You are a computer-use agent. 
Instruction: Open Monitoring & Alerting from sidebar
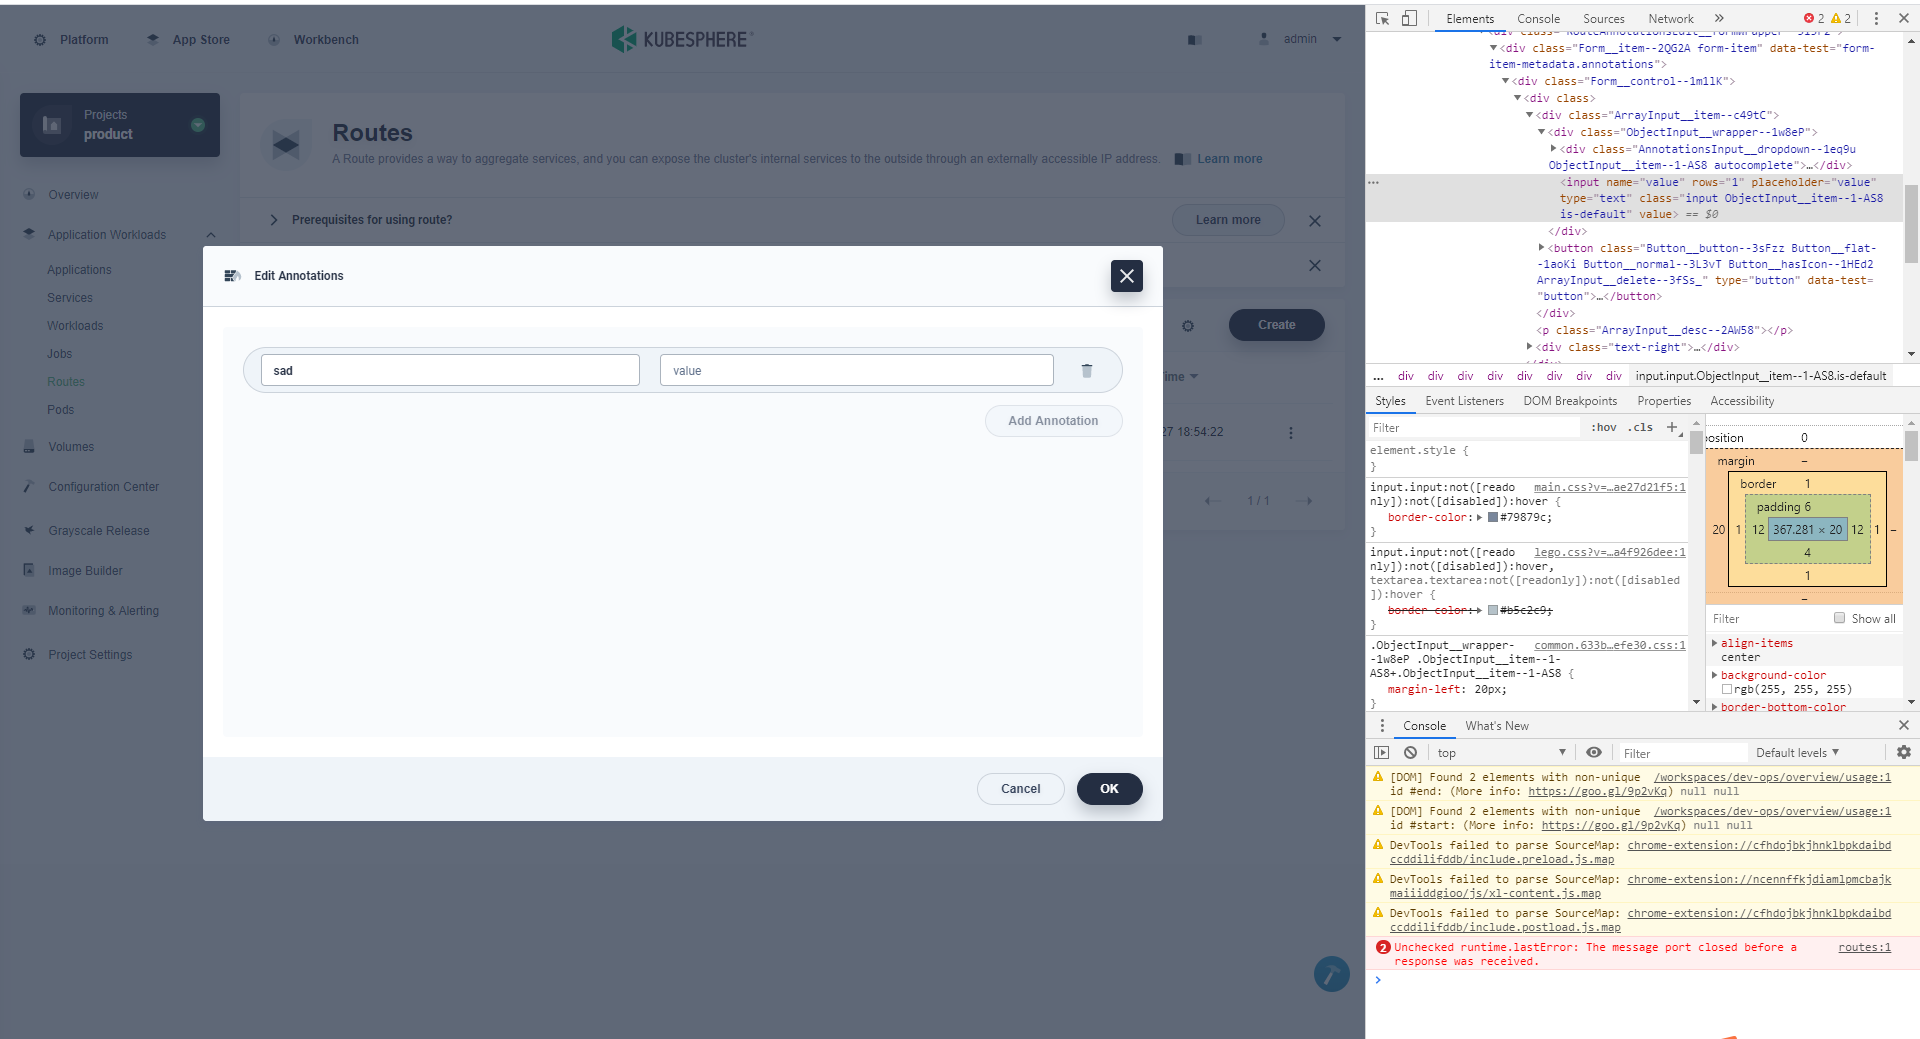pos(103,610)
